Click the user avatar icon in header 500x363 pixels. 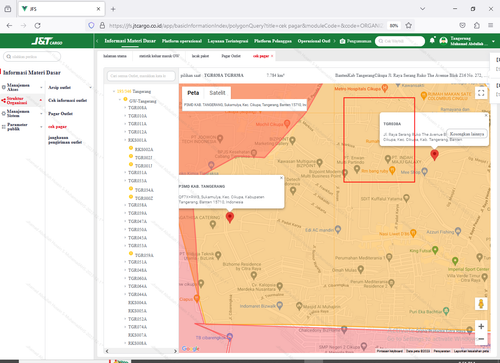pyautogui.click(x=443, y=41)
